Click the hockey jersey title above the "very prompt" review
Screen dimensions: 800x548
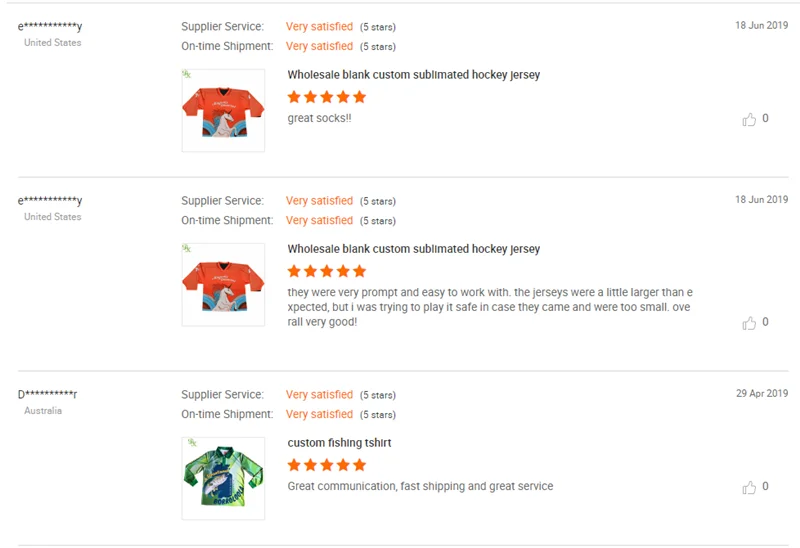tap(413, 249)
